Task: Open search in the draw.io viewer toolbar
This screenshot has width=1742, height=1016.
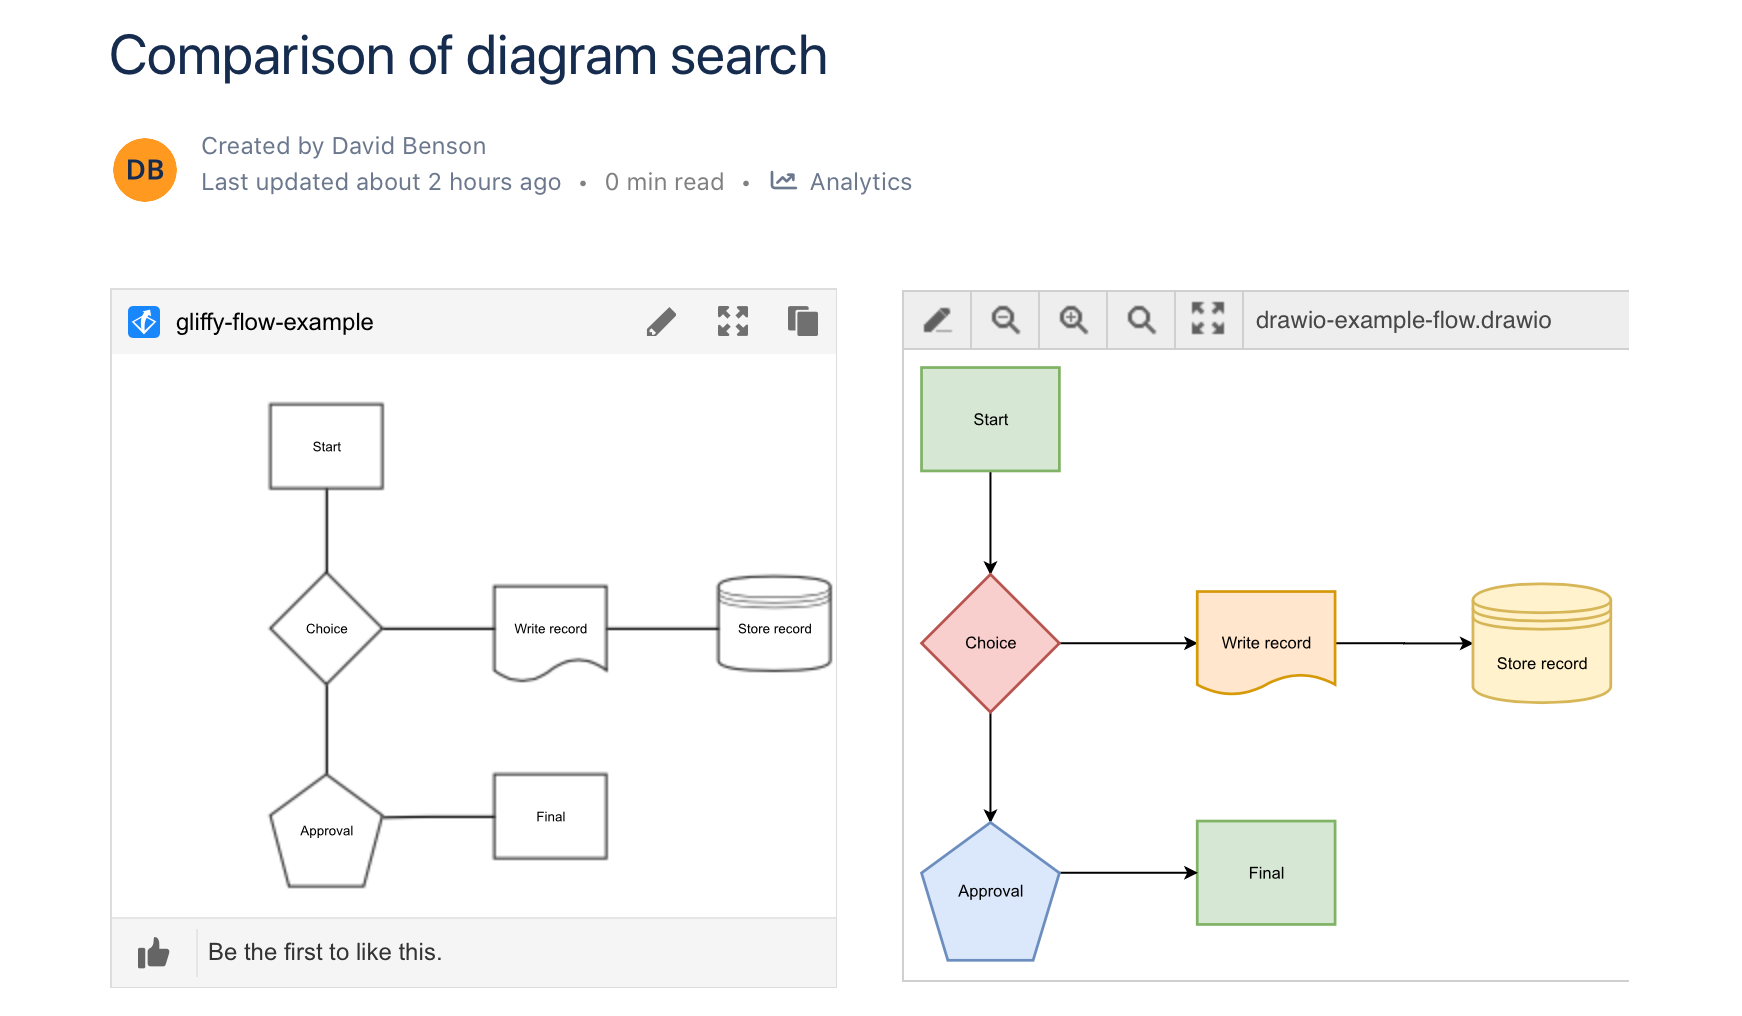Action: [1140, 320]
